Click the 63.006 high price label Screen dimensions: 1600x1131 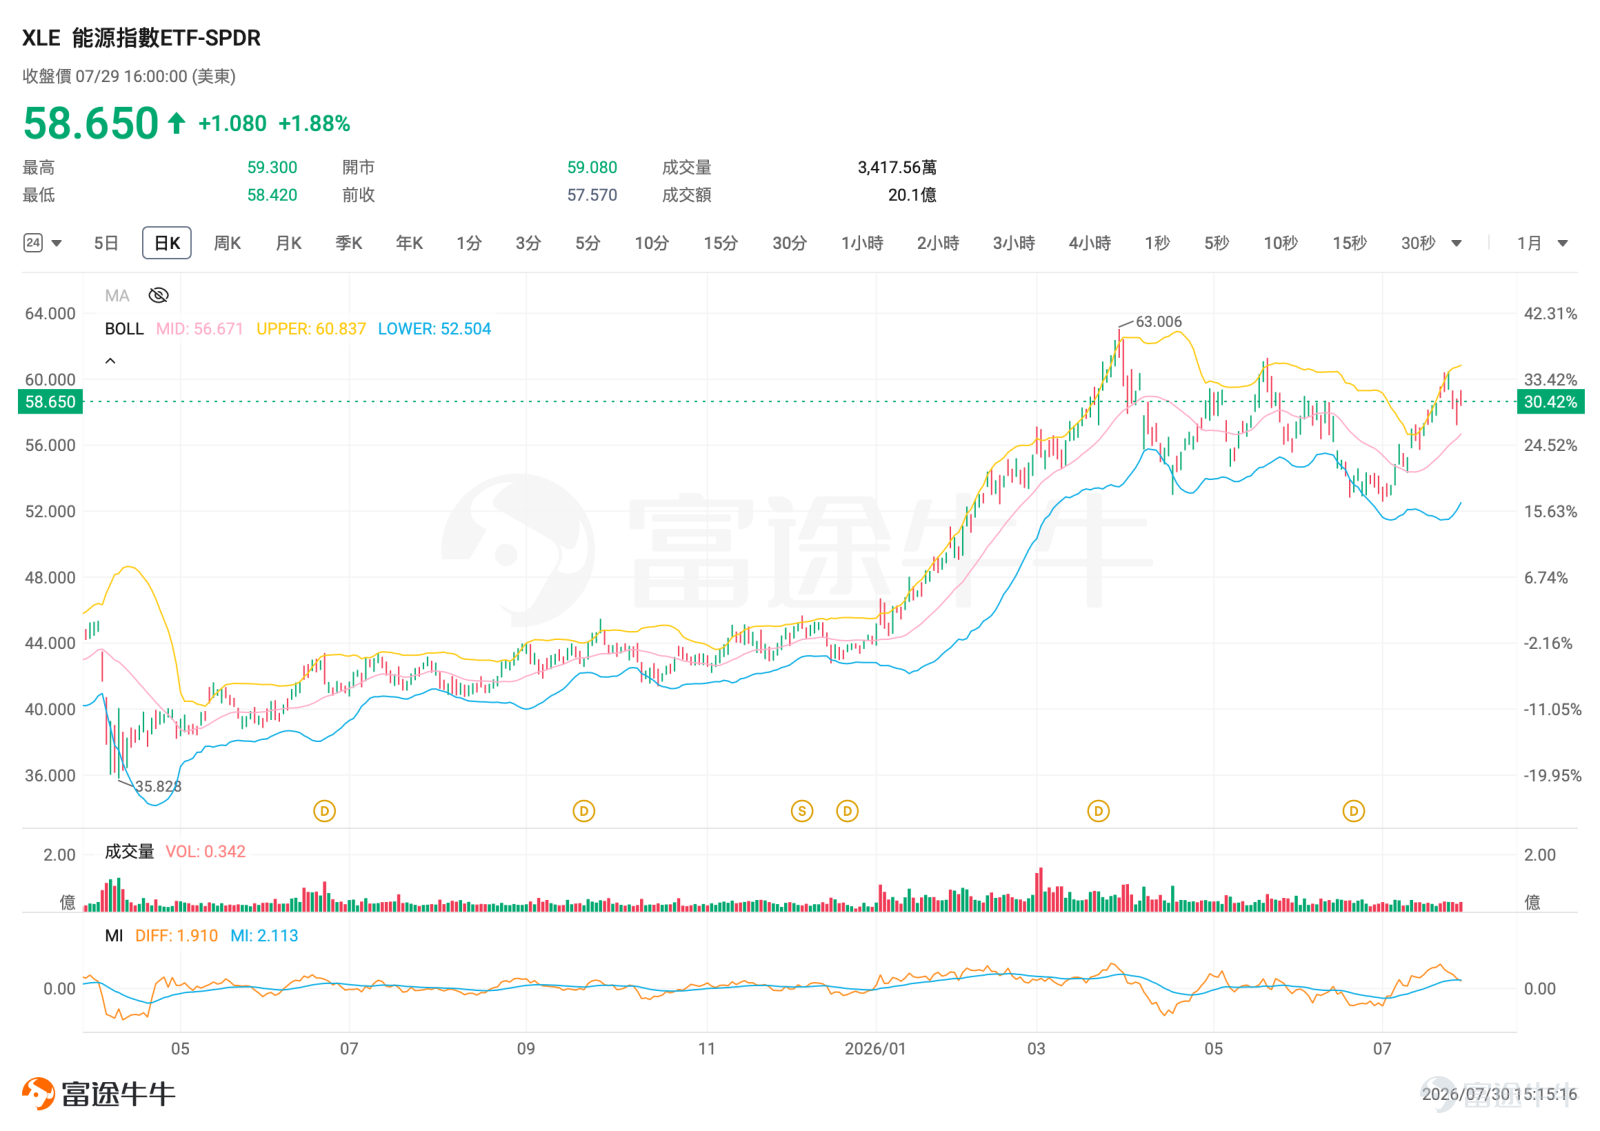1158,322
